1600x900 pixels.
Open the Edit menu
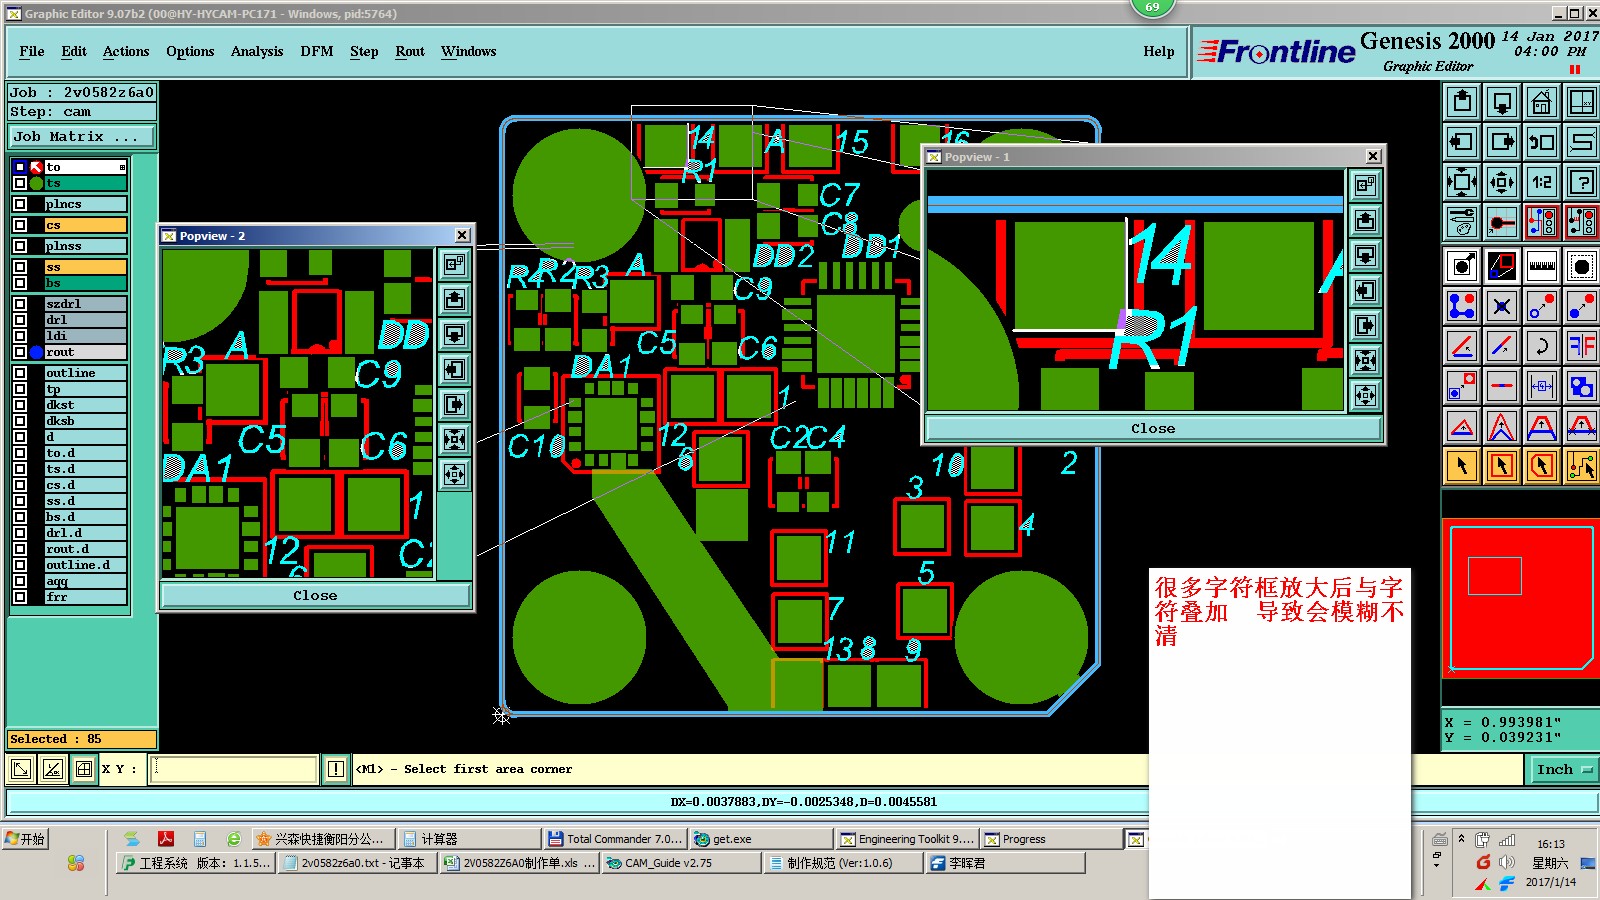coord(74,51)
